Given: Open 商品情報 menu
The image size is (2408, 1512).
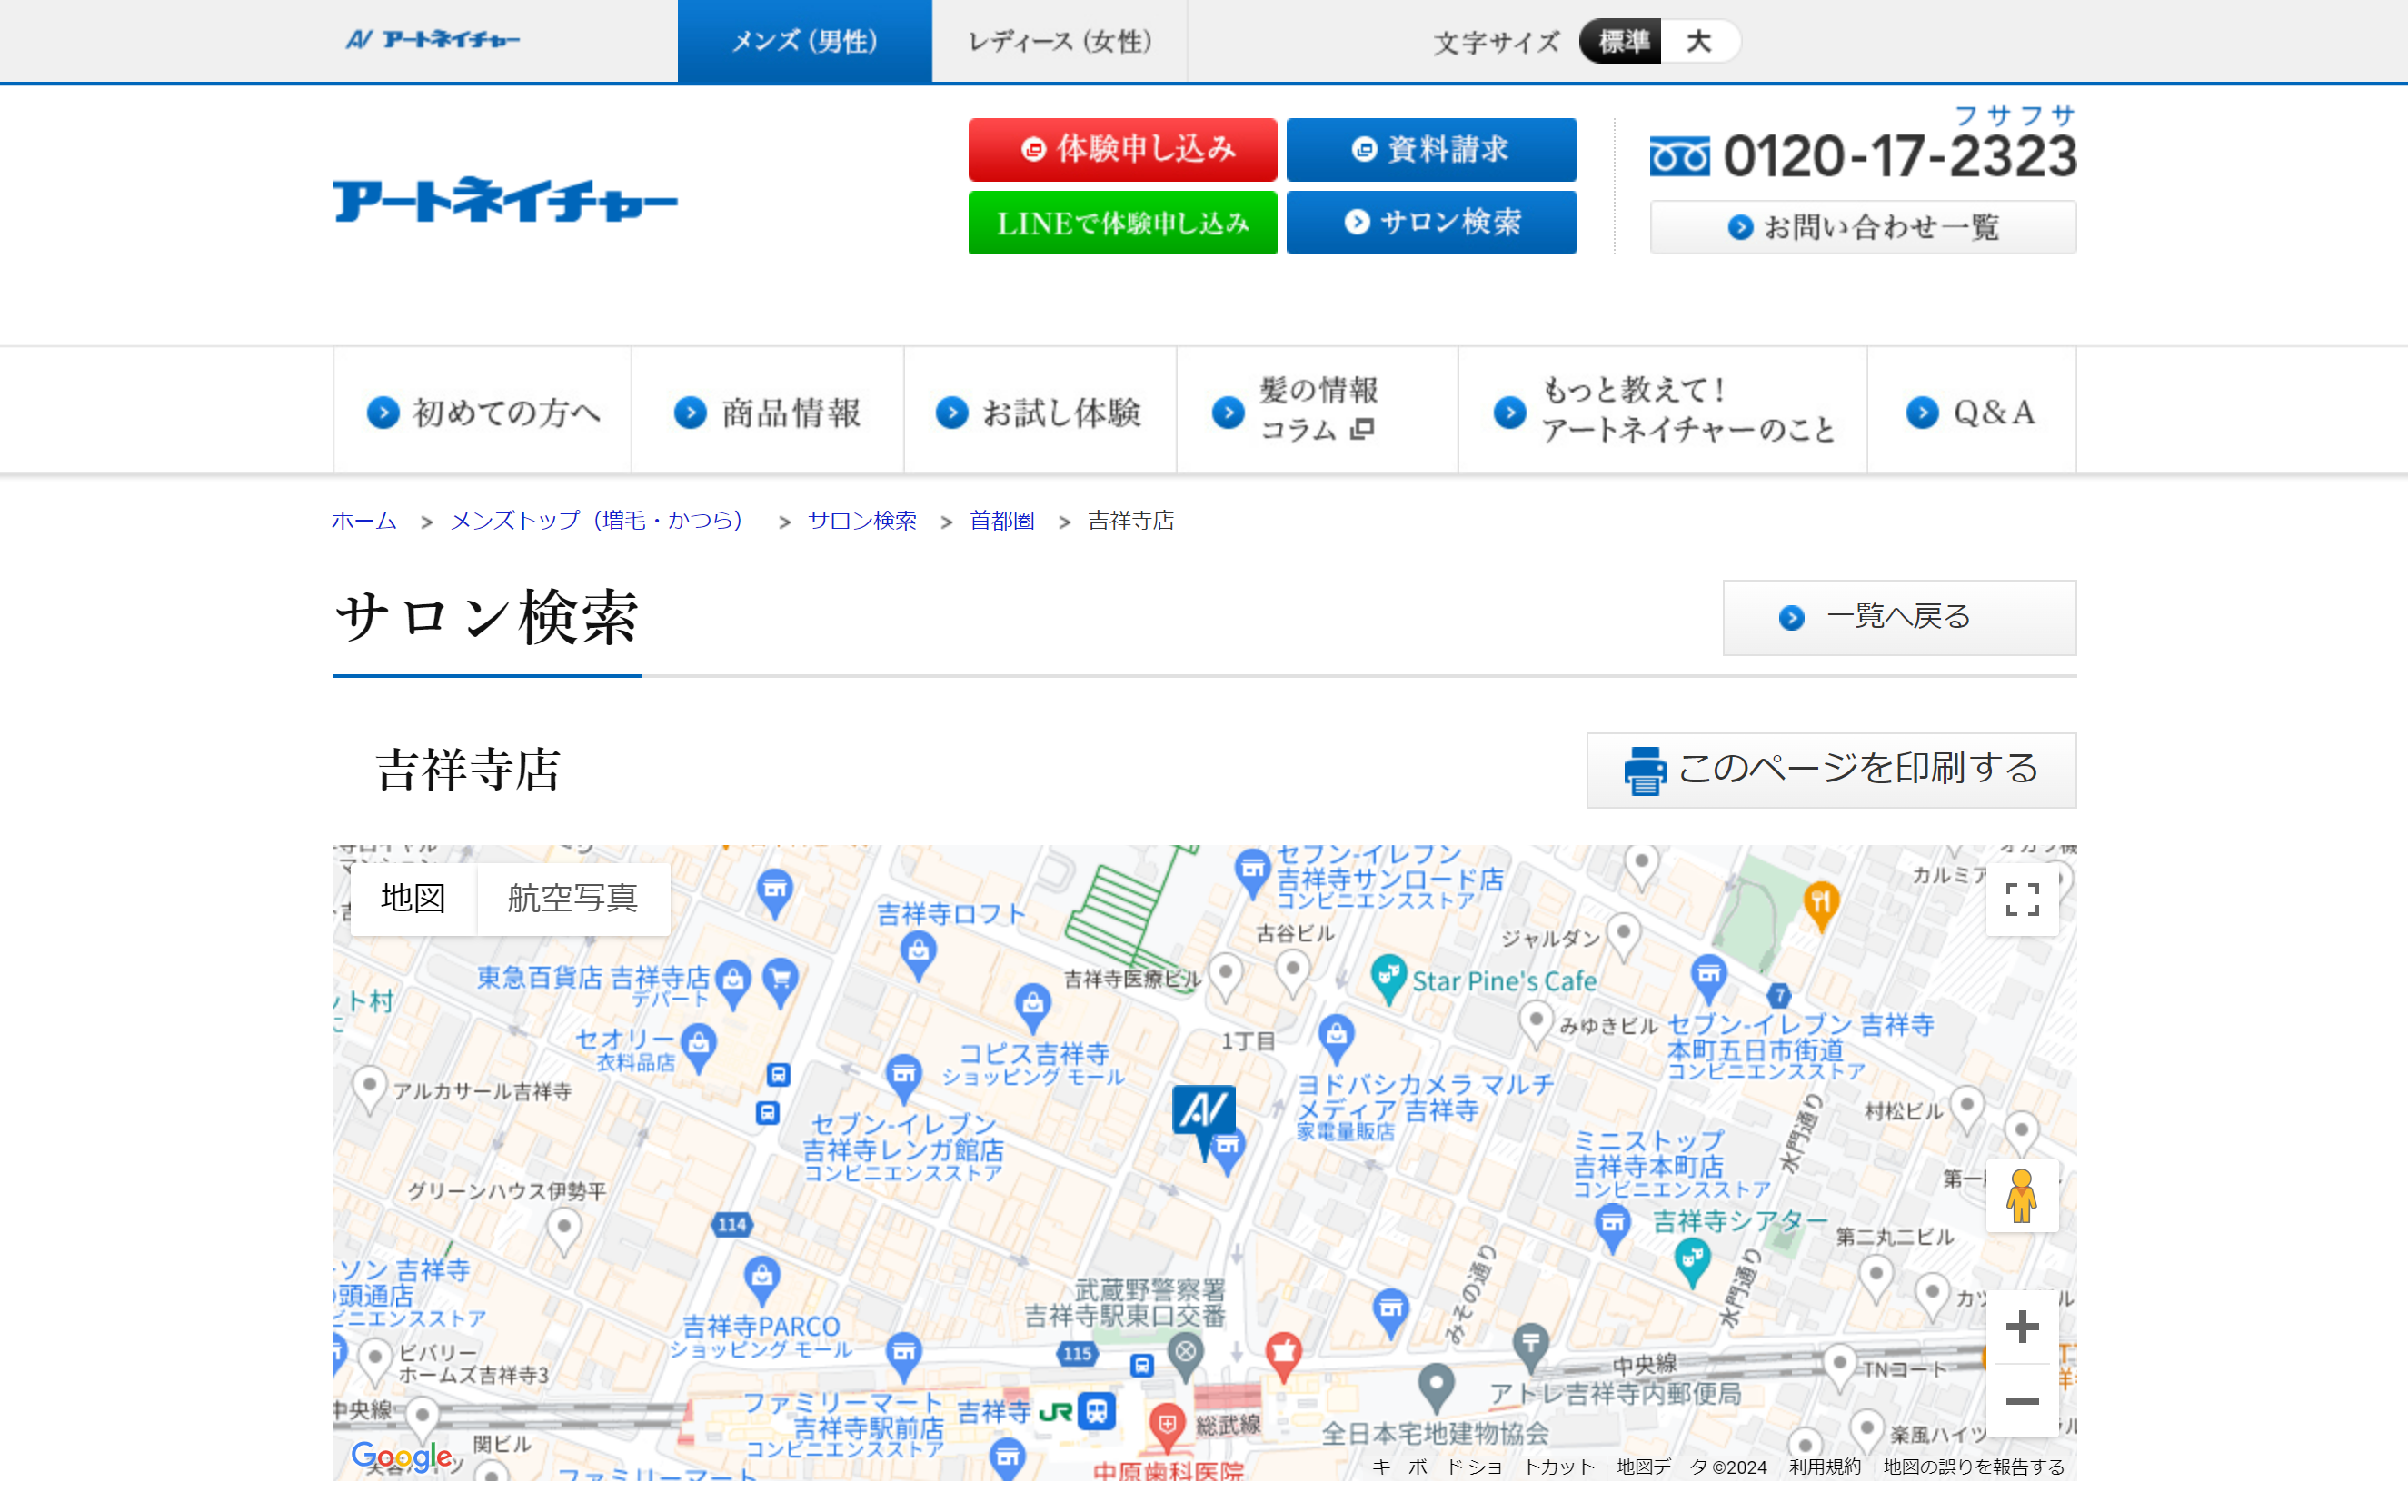Looking at the screenshot, I should 767,411.
